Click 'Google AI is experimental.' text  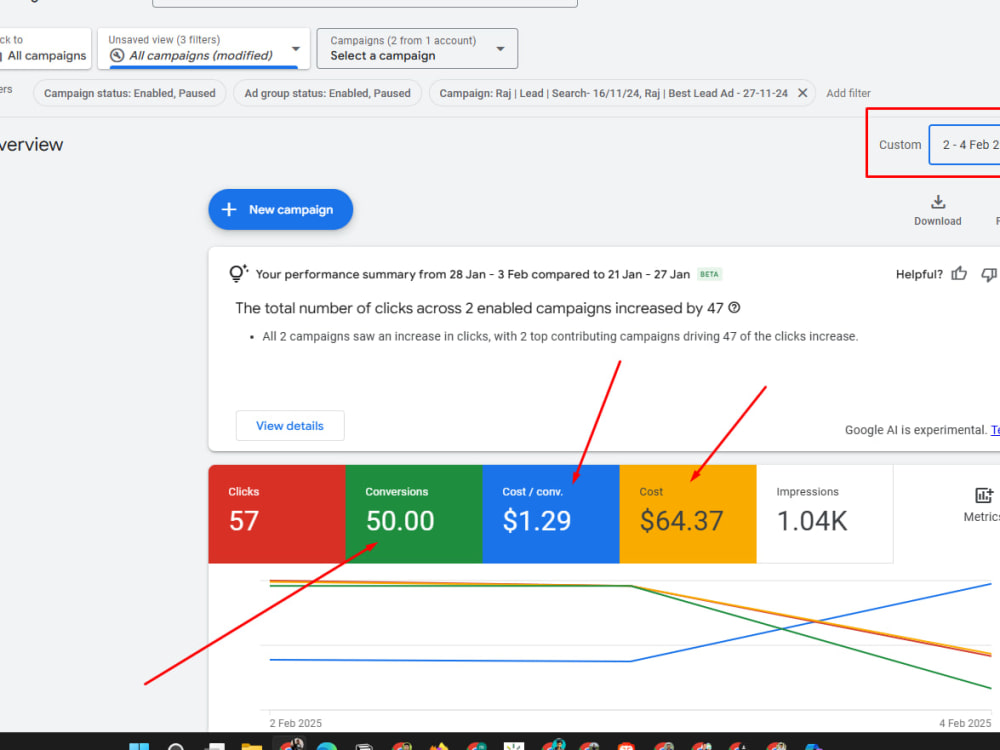point(916,430)
